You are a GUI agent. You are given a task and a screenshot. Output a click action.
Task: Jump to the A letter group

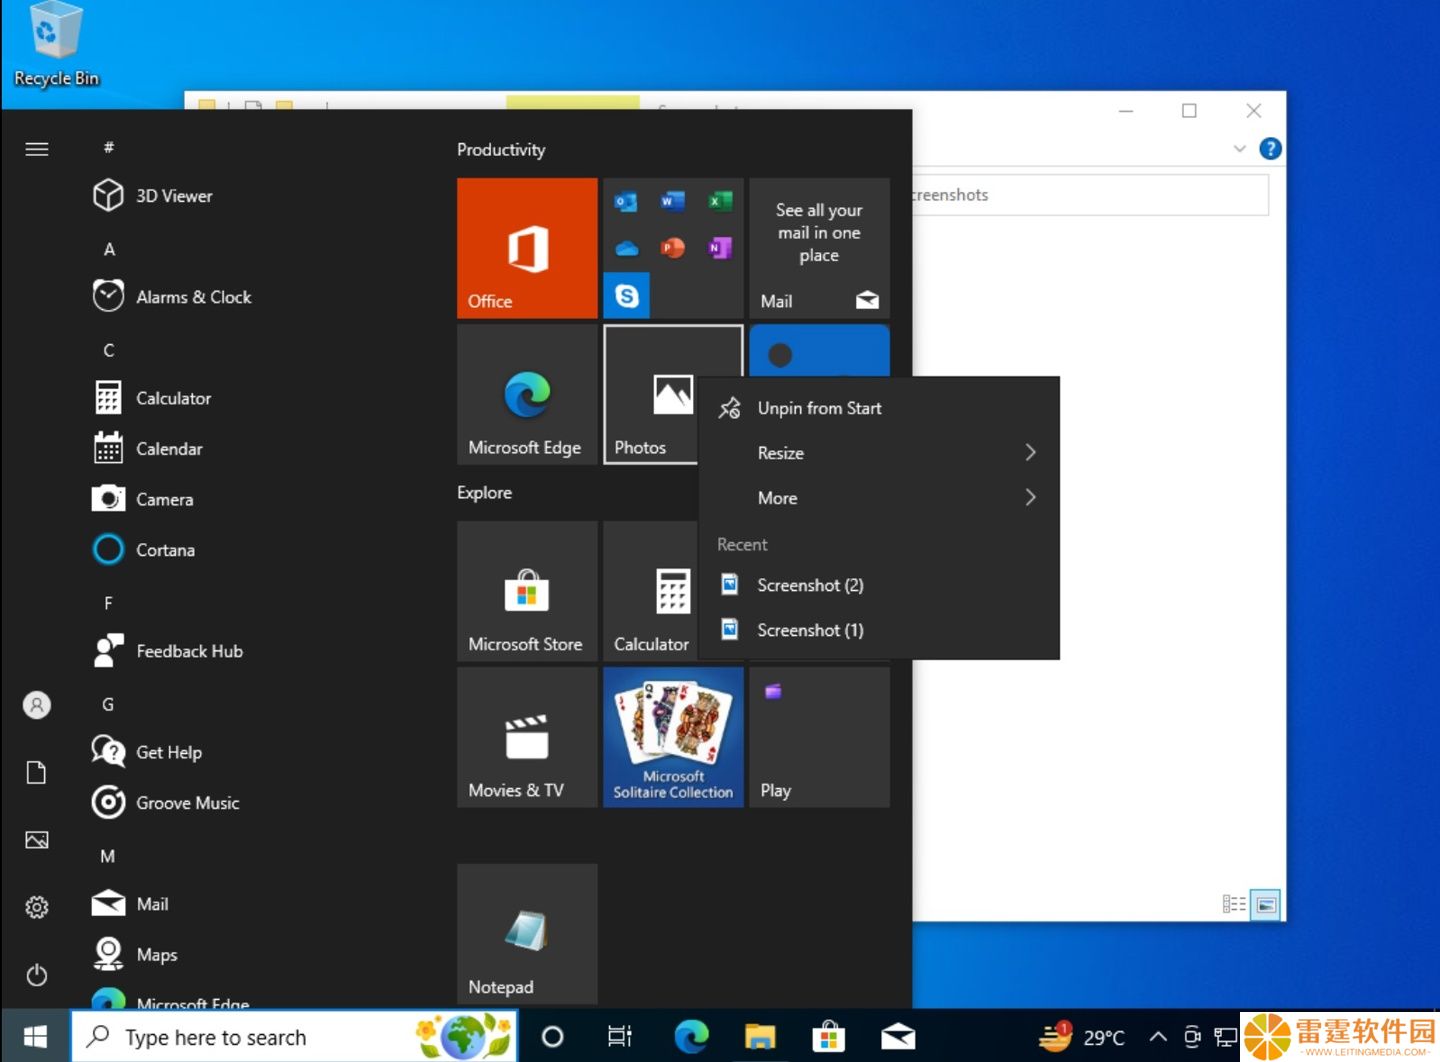[110, 249]
